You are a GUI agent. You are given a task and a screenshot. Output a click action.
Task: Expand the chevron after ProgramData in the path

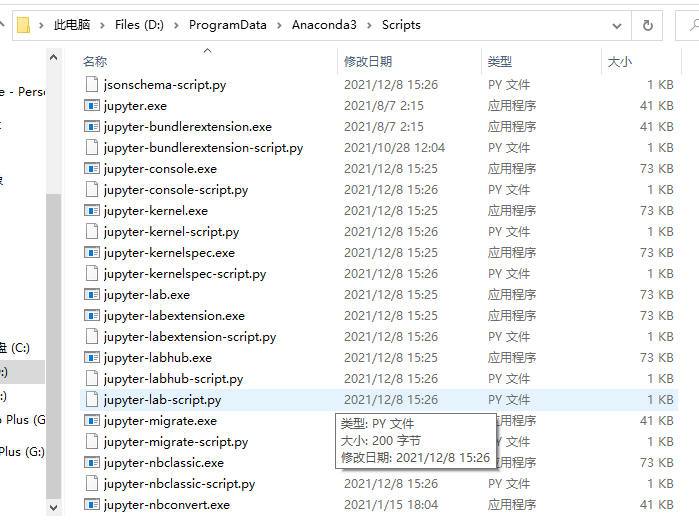279,25
